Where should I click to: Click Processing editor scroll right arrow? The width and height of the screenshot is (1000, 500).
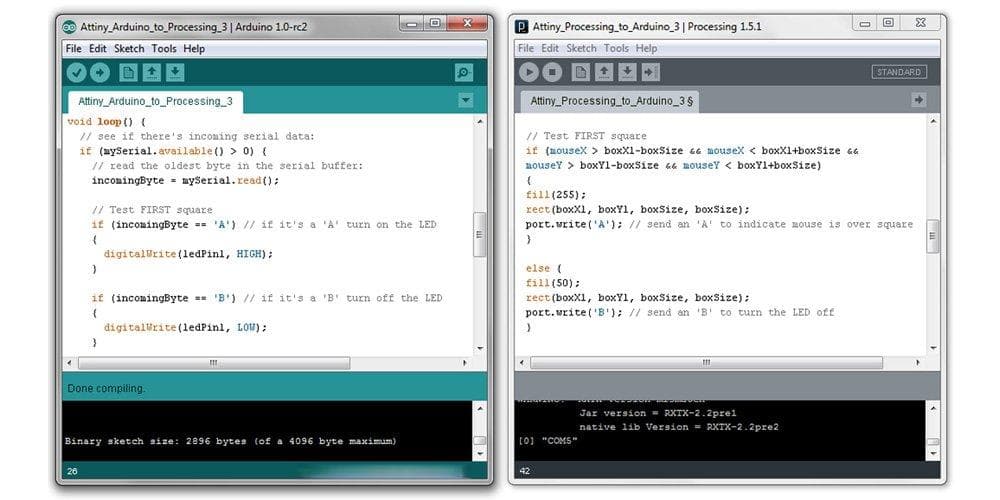[918, 362]
